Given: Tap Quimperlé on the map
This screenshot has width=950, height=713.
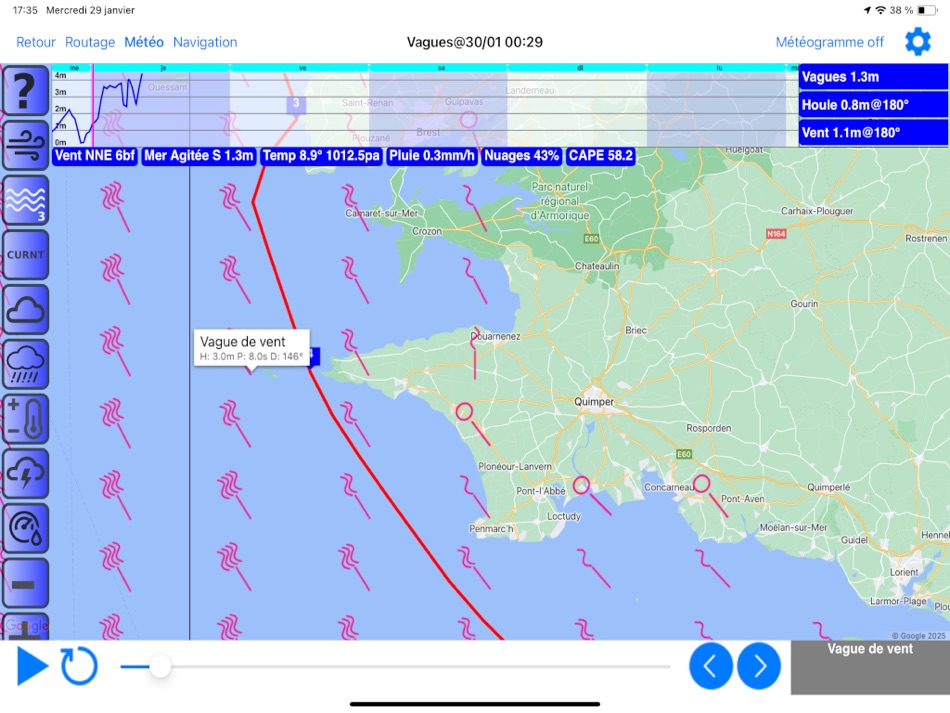Looking at the screenshot, I should click(829, 487).
